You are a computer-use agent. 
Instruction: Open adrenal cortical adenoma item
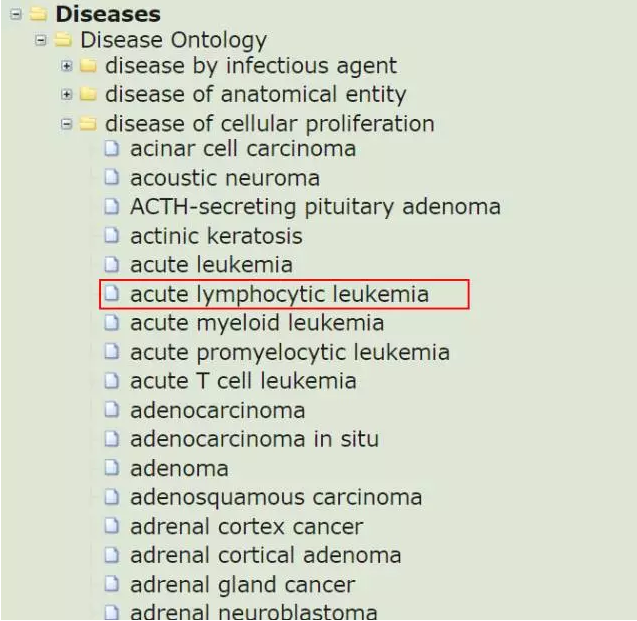pos(266,555)
